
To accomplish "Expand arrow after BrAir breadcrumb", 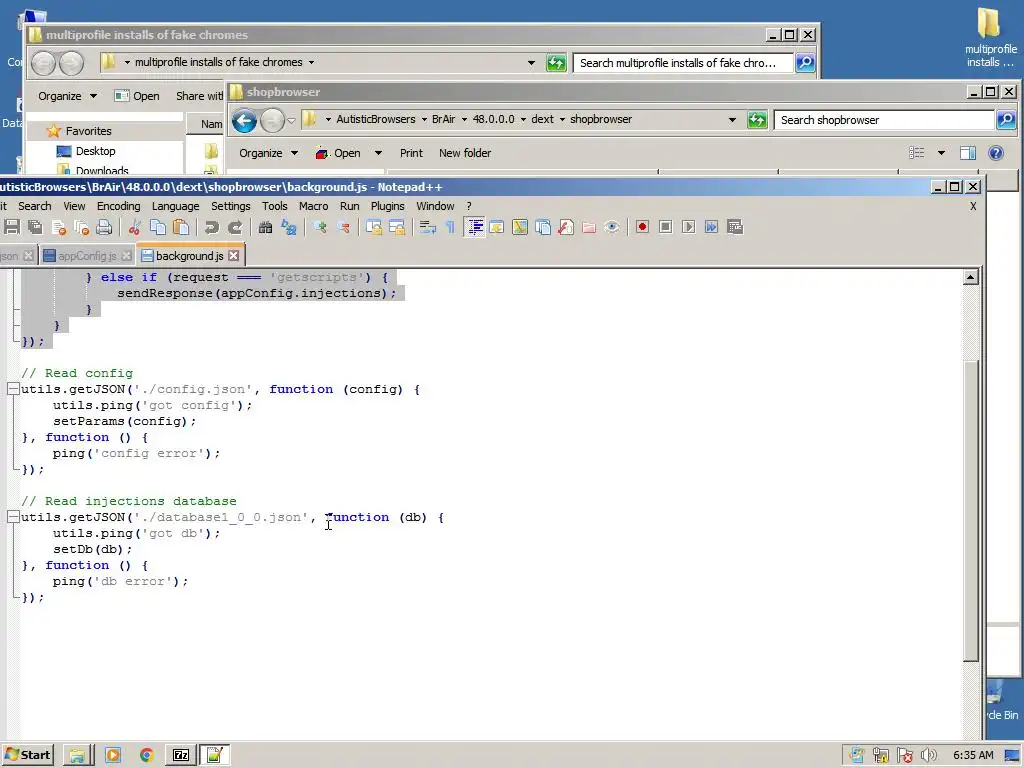I will [x=464, y=120].
